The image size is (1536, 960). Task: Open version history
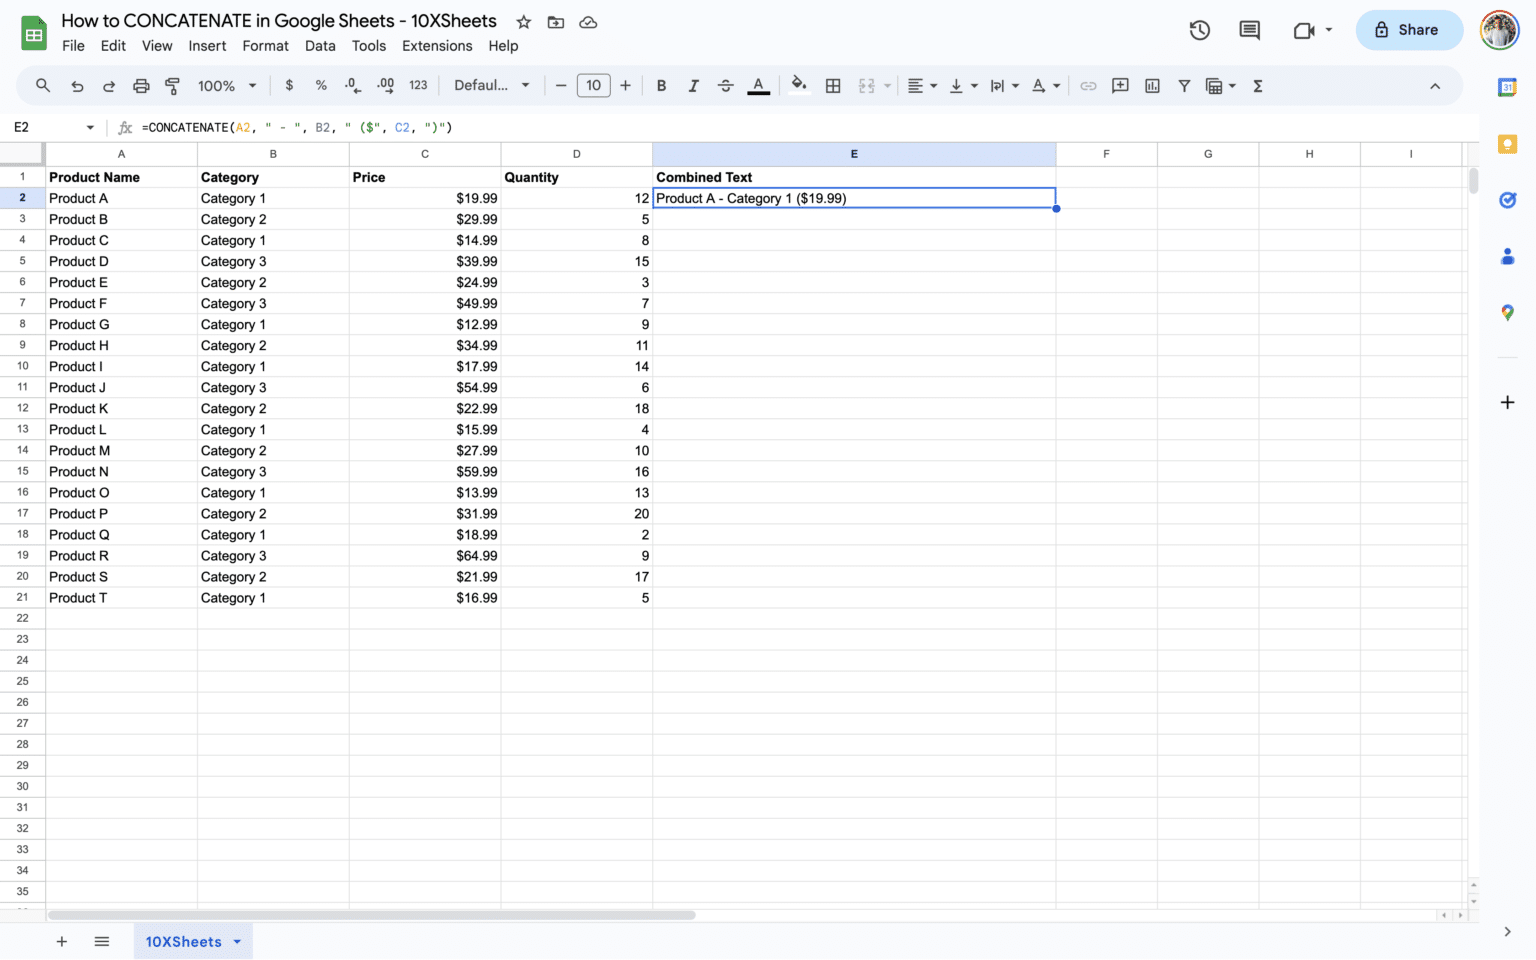(1199, 30)
